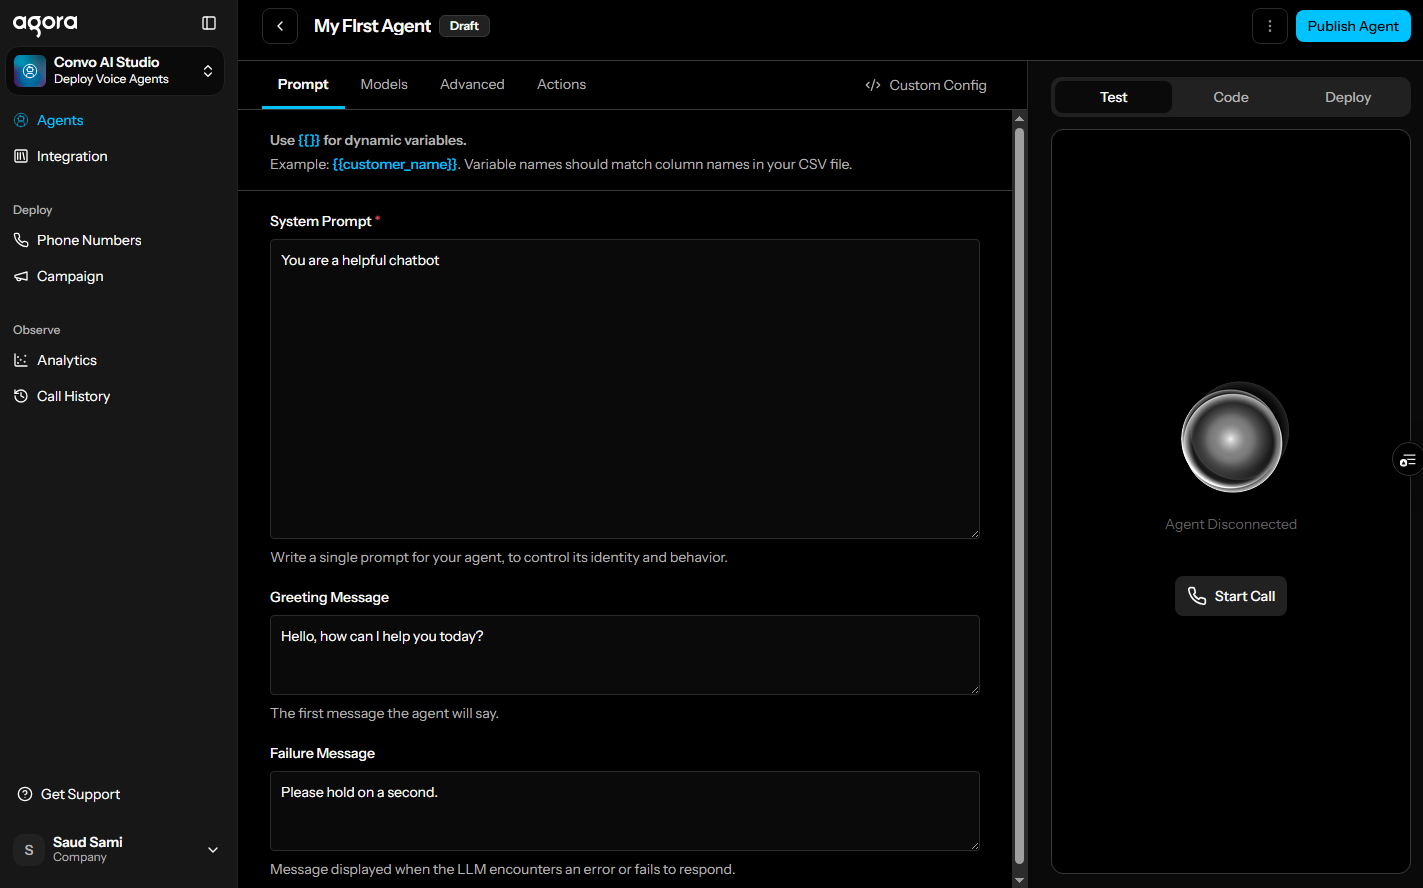Open the Integration page
This screenshot has width=1423, height=888.
(72, 156)
